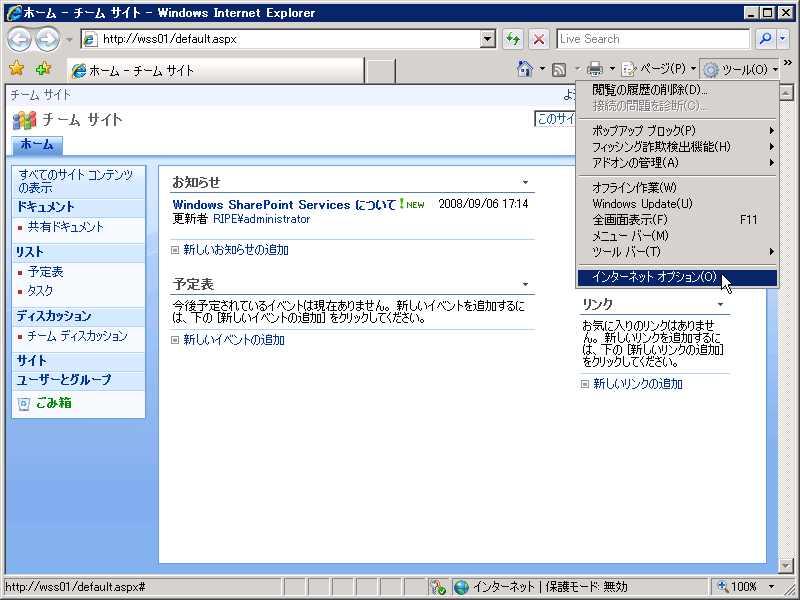This screenshot has height=600, width=800.
Task: Click the ごみ箱 recycle bin icon
Action: (23, 404)
